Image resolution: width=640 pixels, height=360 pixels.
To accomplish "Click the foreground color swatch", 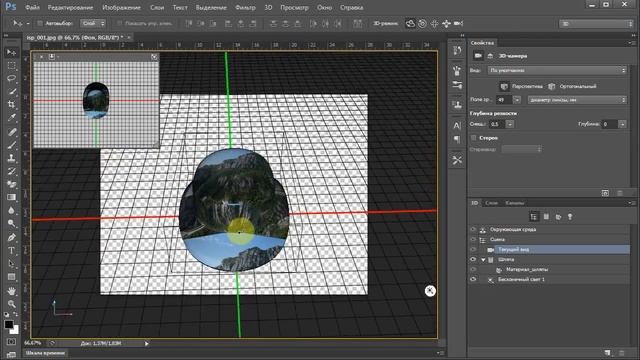I will 9,324.
